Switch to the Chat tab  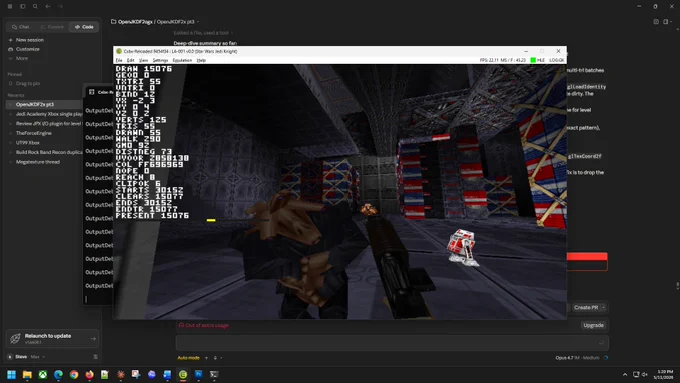(x=21, y=27)
